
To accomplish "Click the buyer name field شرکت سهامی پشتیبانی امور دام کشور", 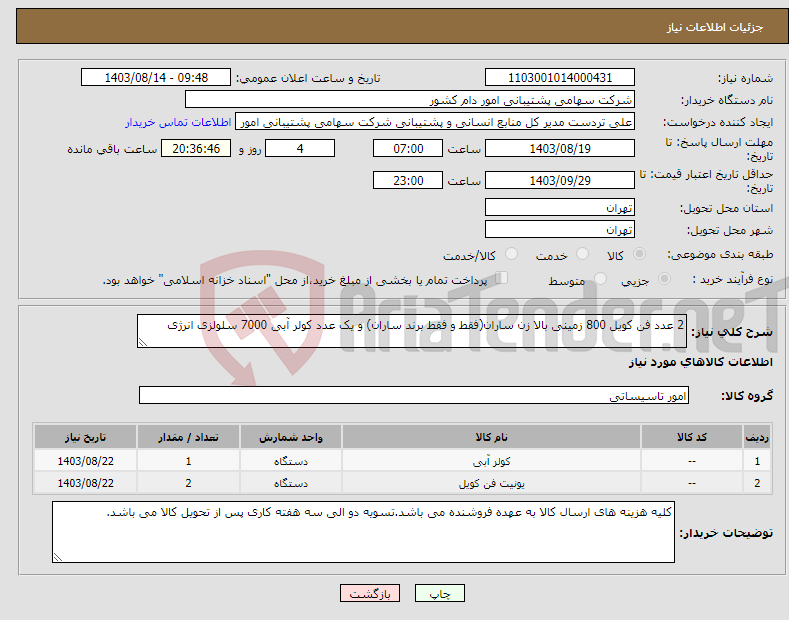I will [410, 100].
